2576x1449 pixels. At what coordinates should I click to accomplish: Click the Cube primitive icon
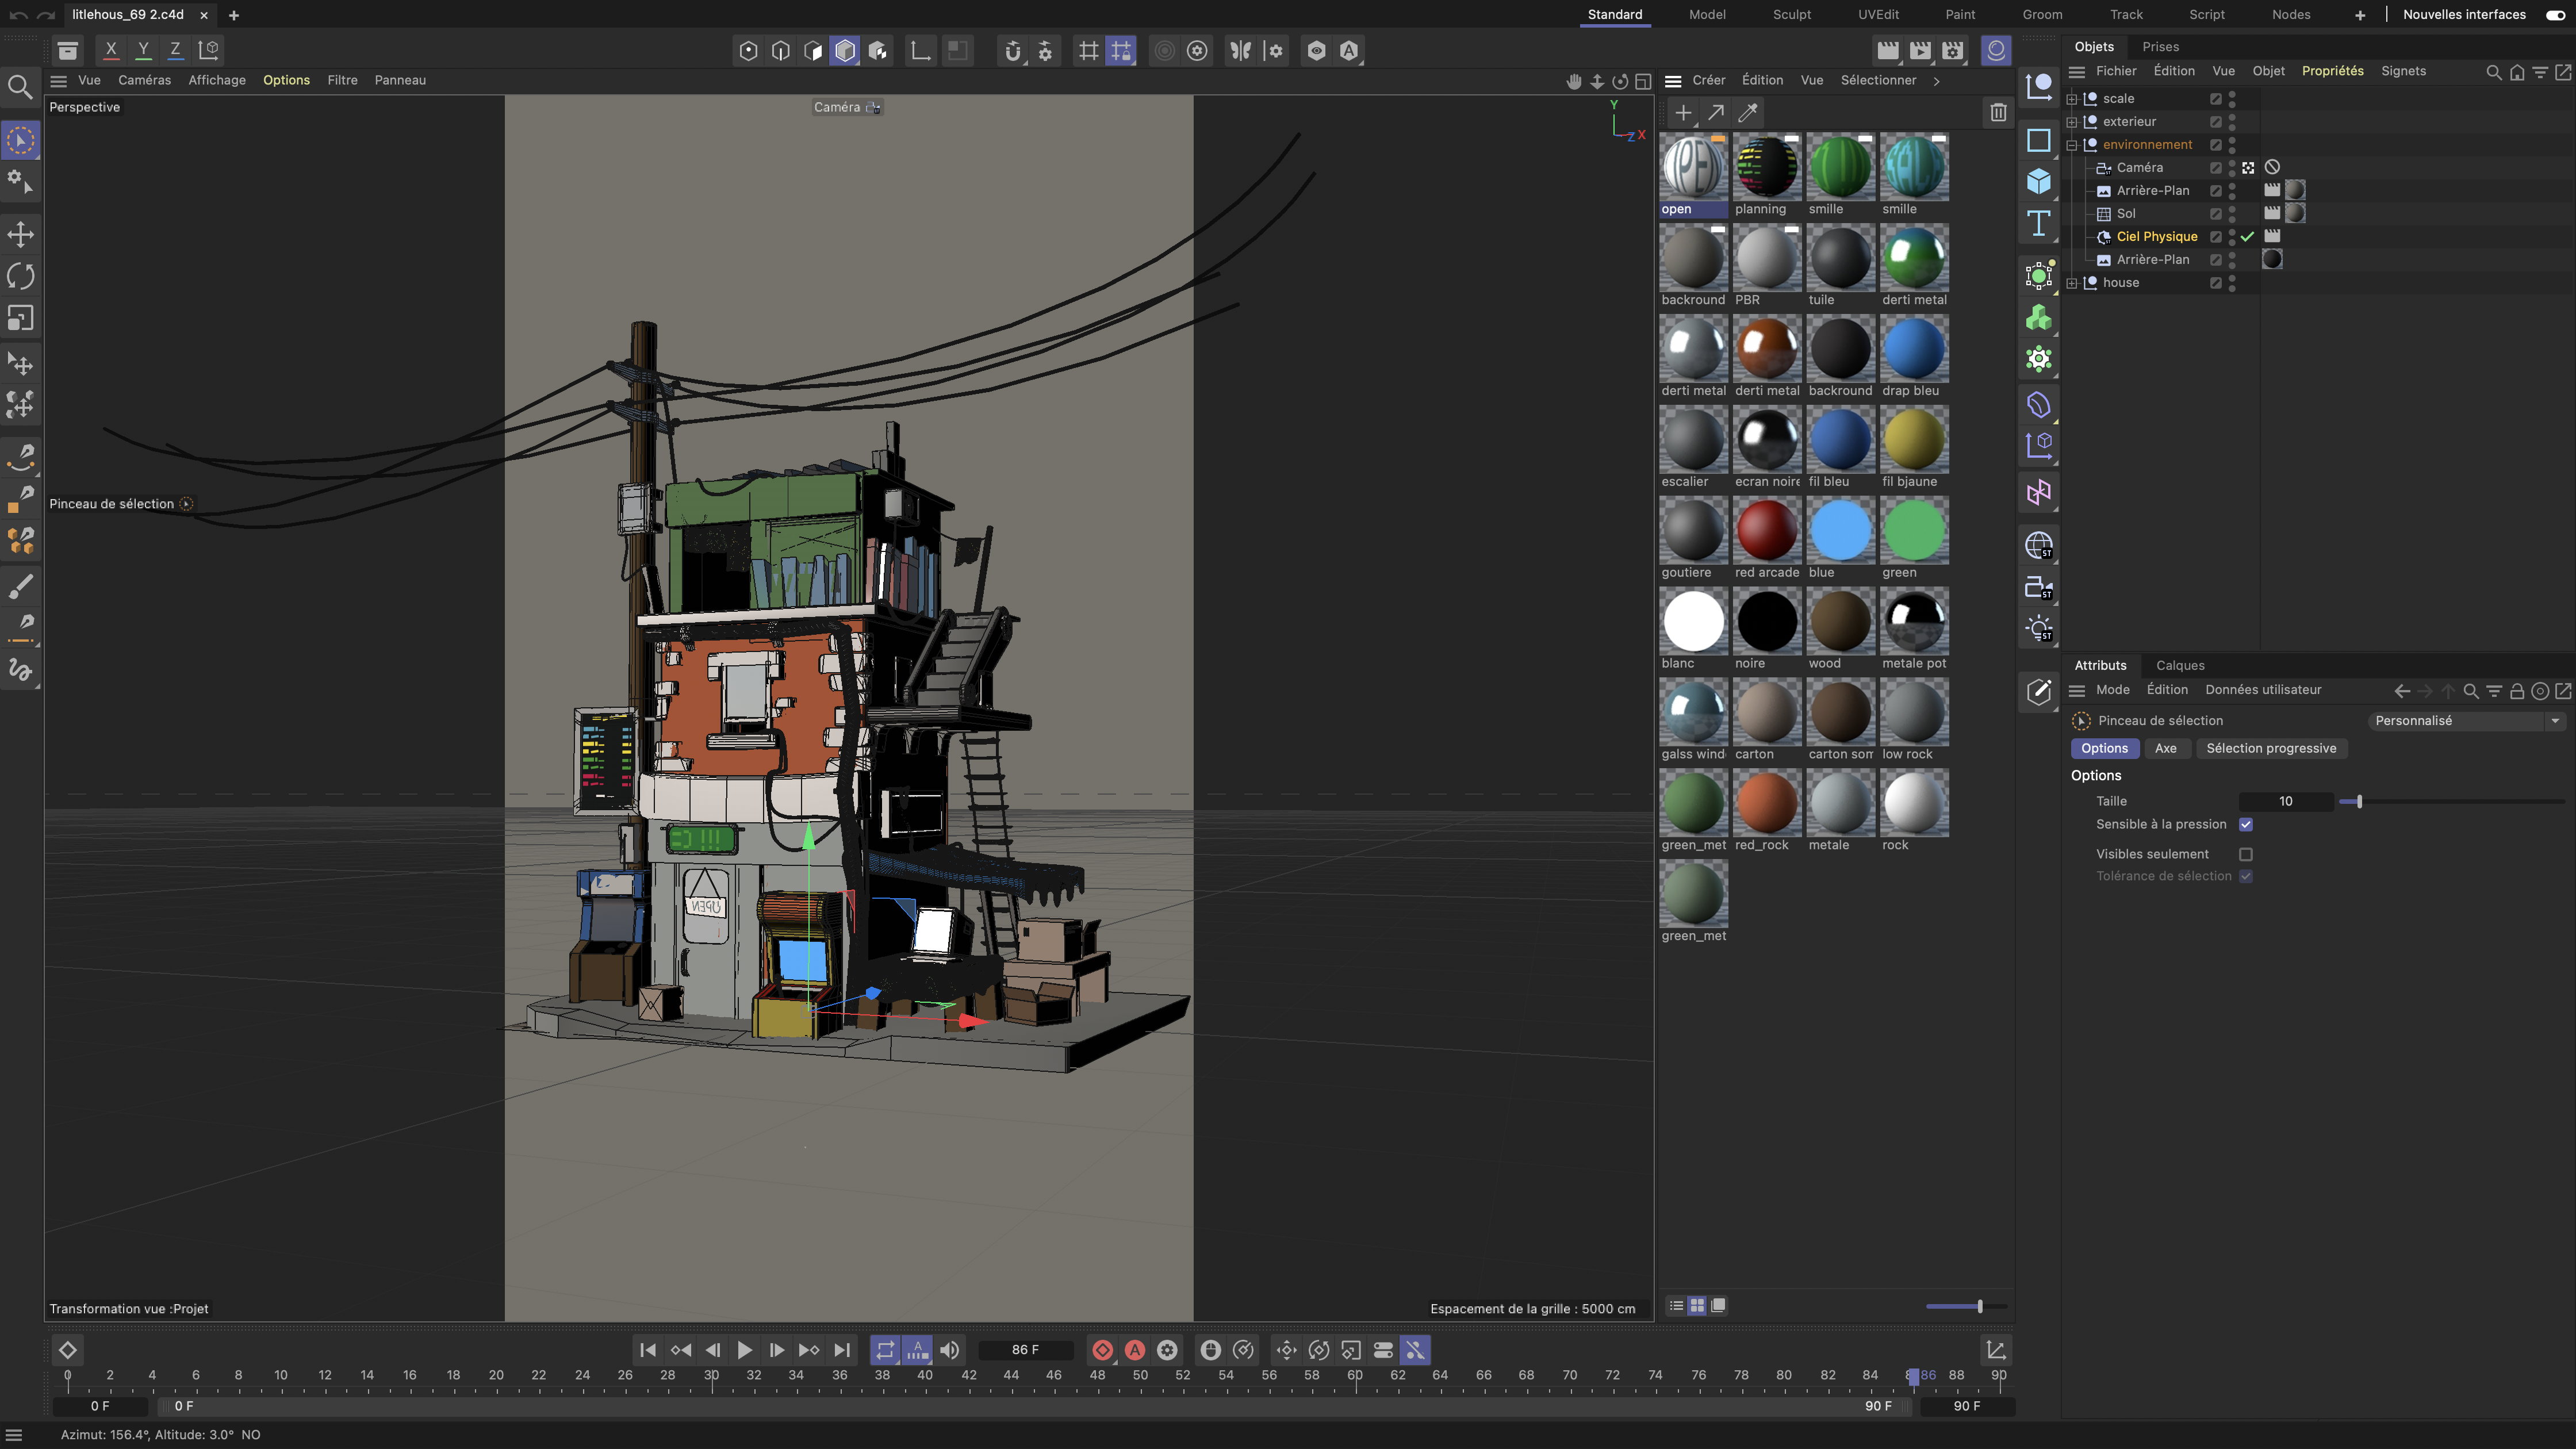point(2038,182)
